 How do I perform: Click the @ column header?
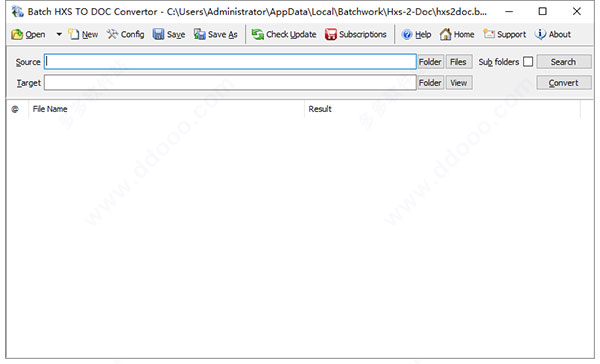pyautogui.click(x=17, y=109)
